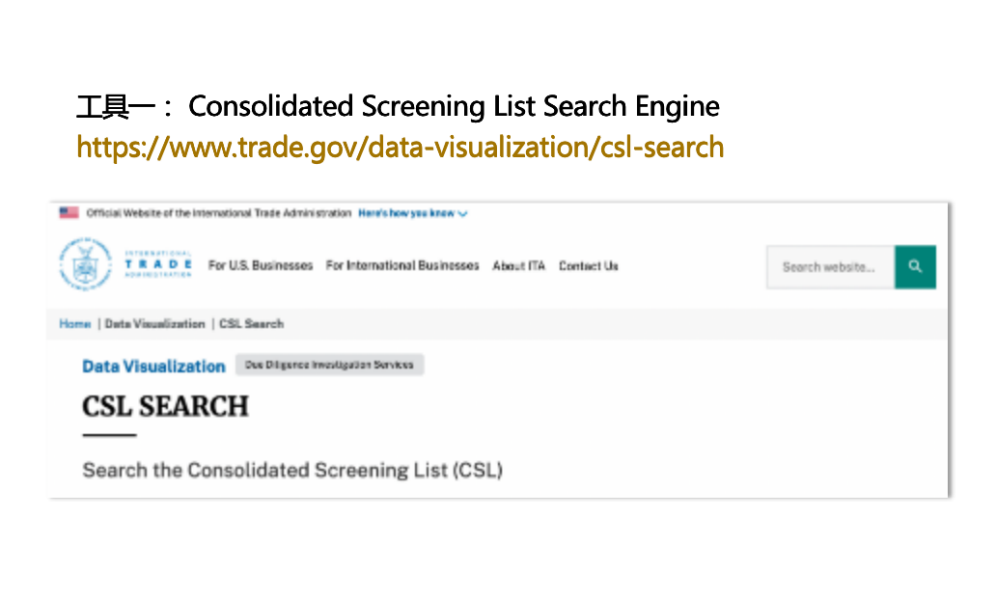Click the CSL SEARCH page heading
Viewport: 996px width, 600px height.
(165, 406)
